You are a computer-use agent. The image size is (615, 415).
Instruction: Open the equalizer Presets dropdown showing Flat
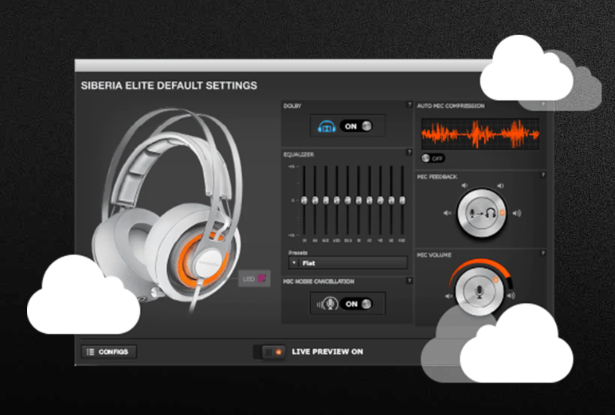[x=348, y=263]
